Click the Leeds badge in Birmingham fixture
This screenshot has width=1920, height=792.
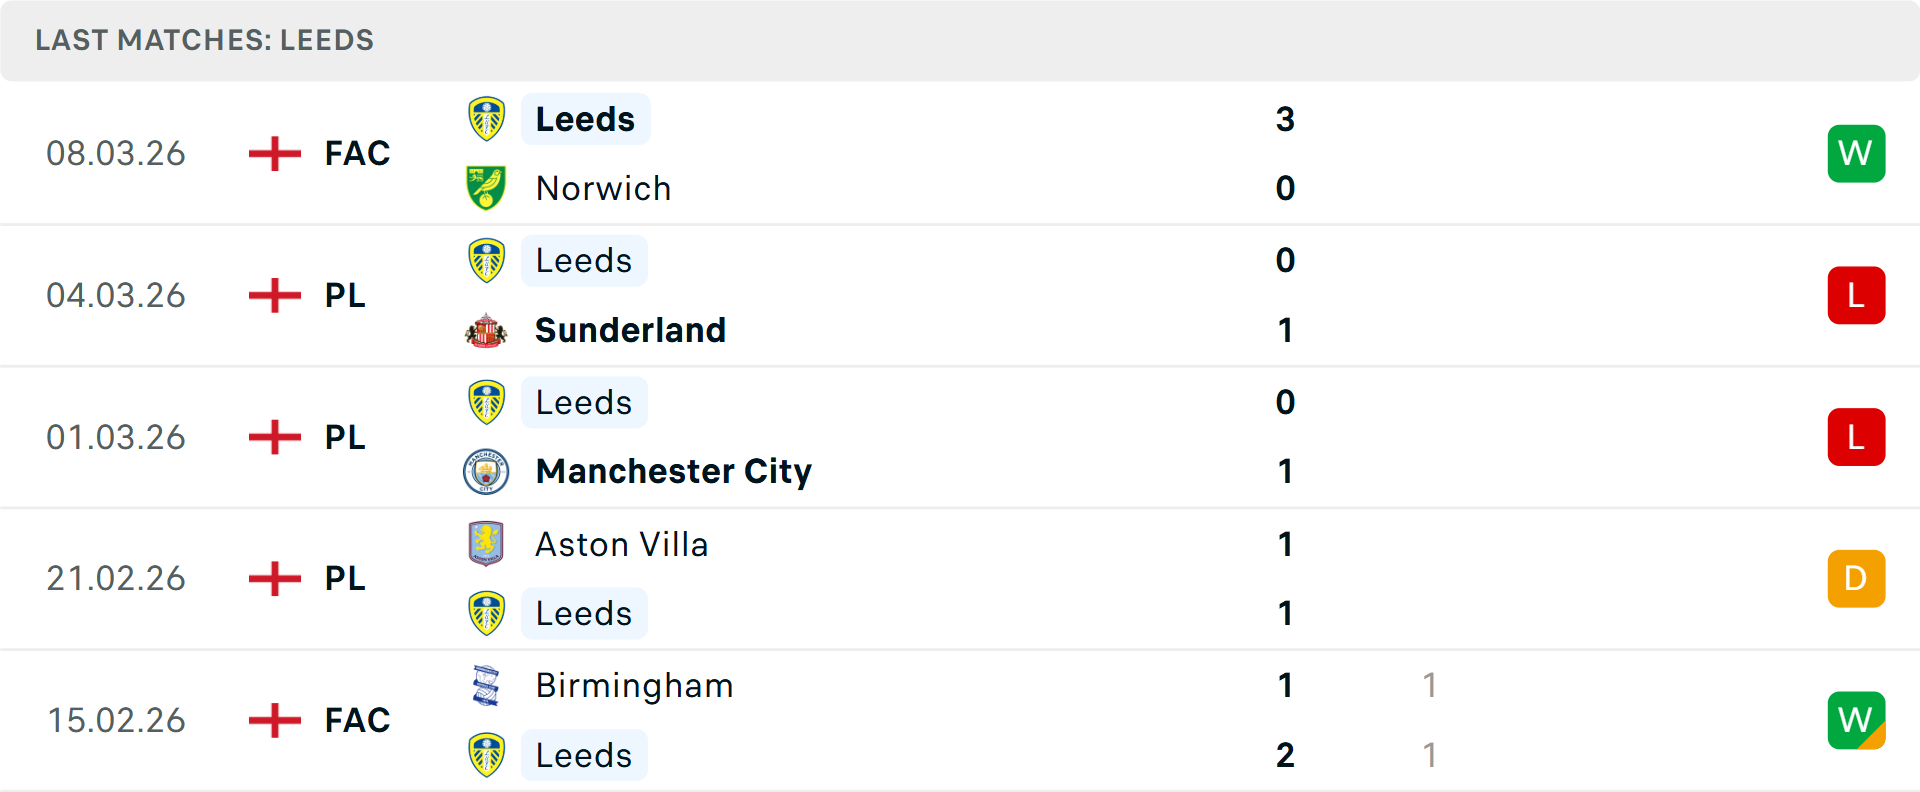486,755
